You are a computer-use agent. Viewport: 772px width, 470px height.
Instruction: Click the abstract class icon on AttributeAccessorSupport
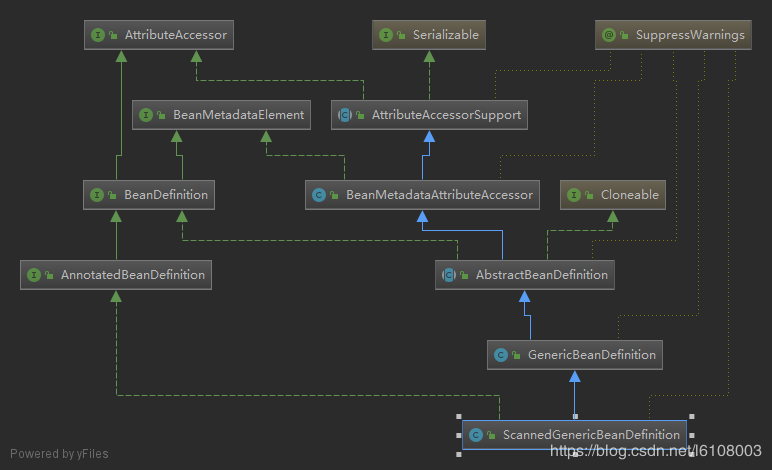[345, 115]
